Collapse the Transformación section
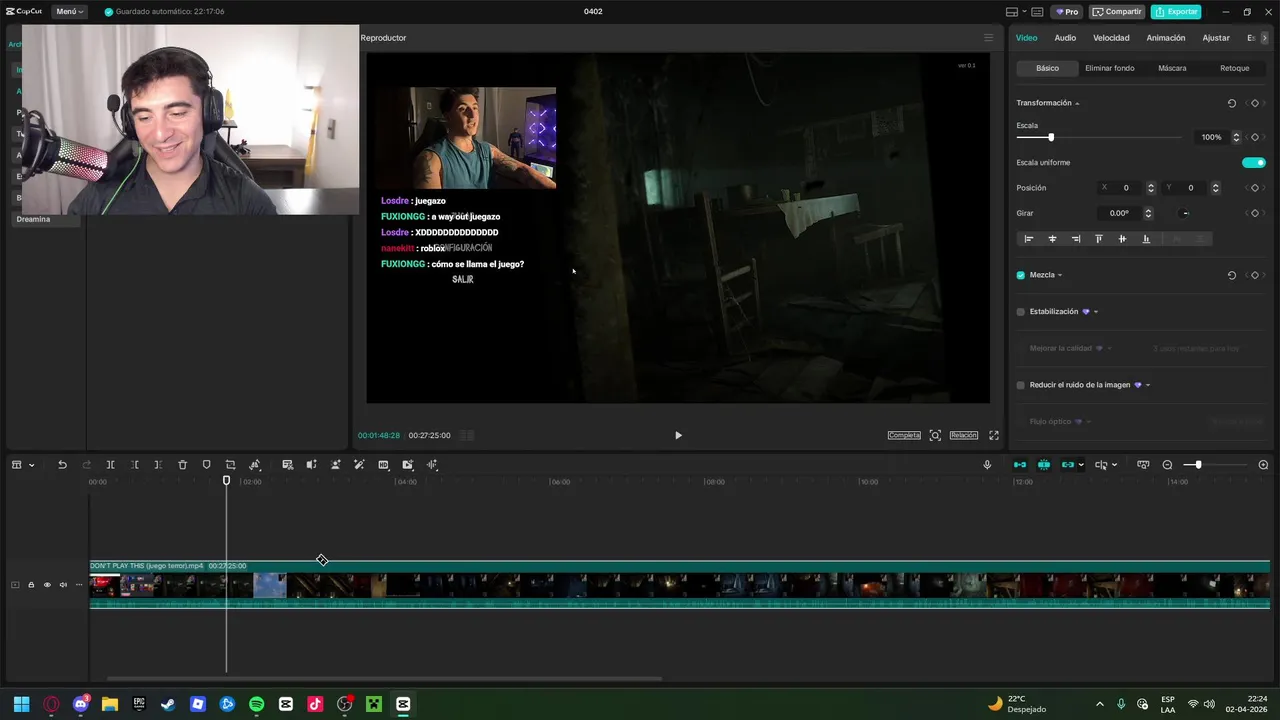This screenshot has width=1280, height=720. pyautogui.click(x=1077, y=104)
